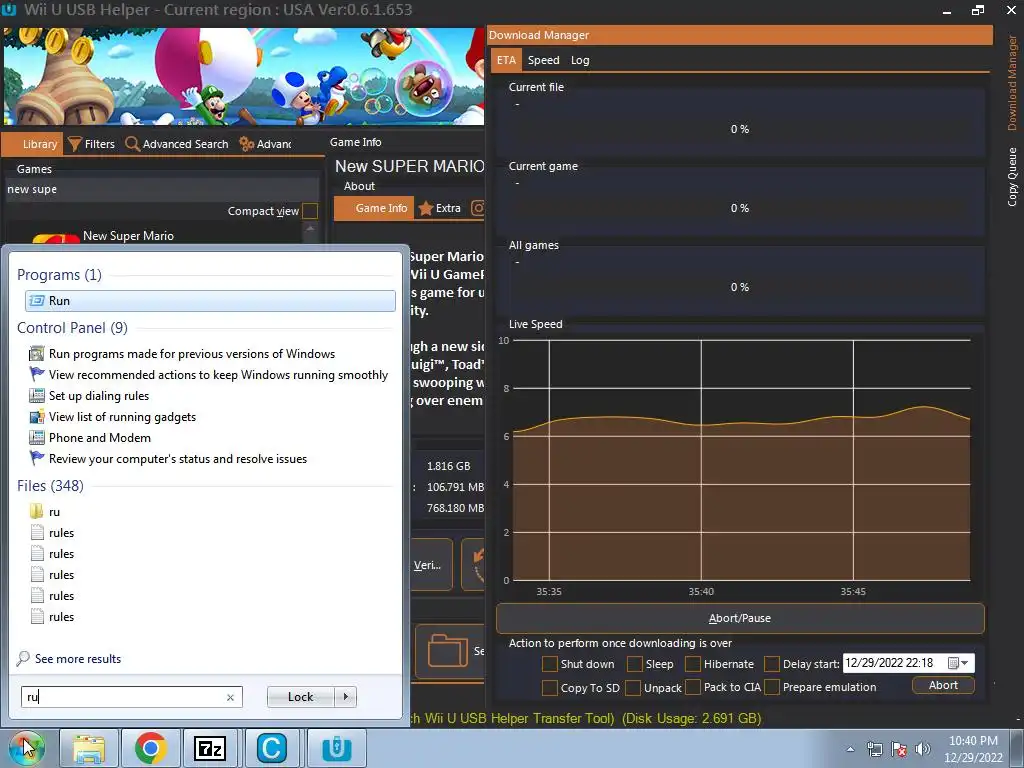The height and width of the screenshot is (768, 1024).
Task: Open Review your computer's status item
Action: tap(168, 458)
